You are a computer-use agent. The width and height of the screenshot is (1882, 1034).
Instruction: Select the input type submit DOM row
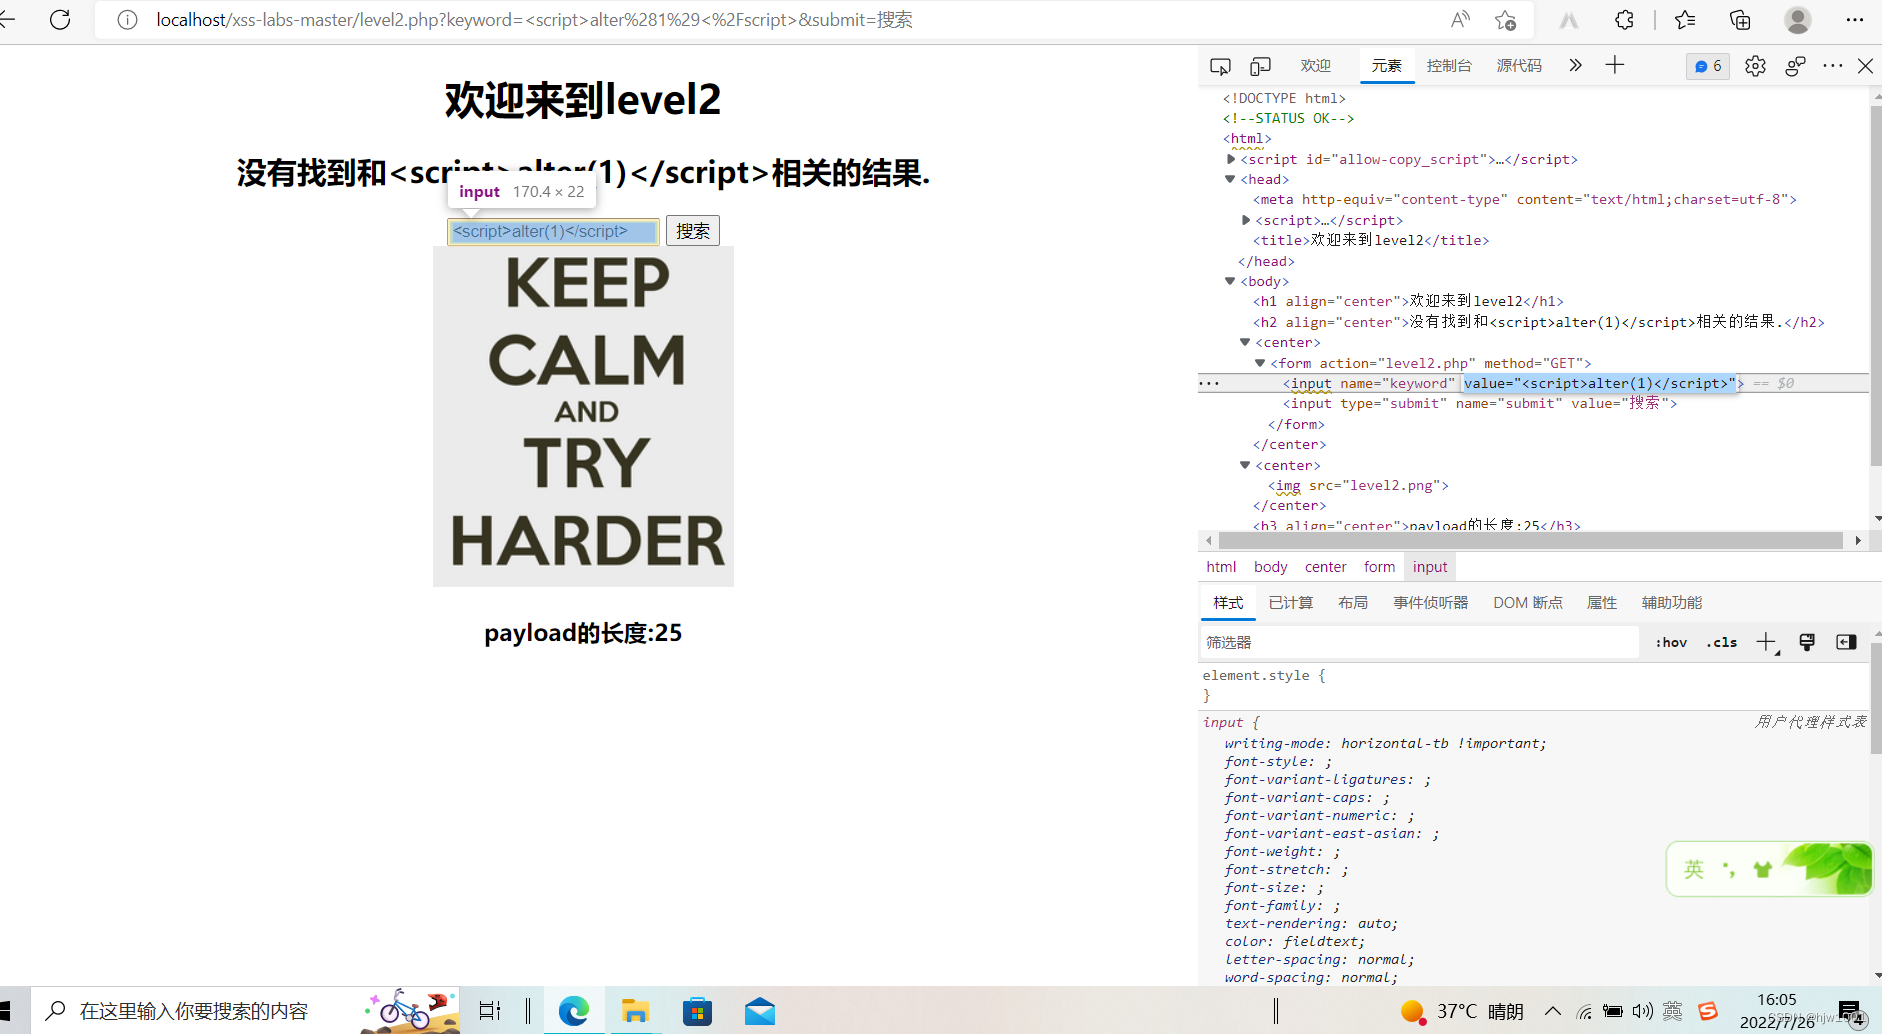point(1480,404)
